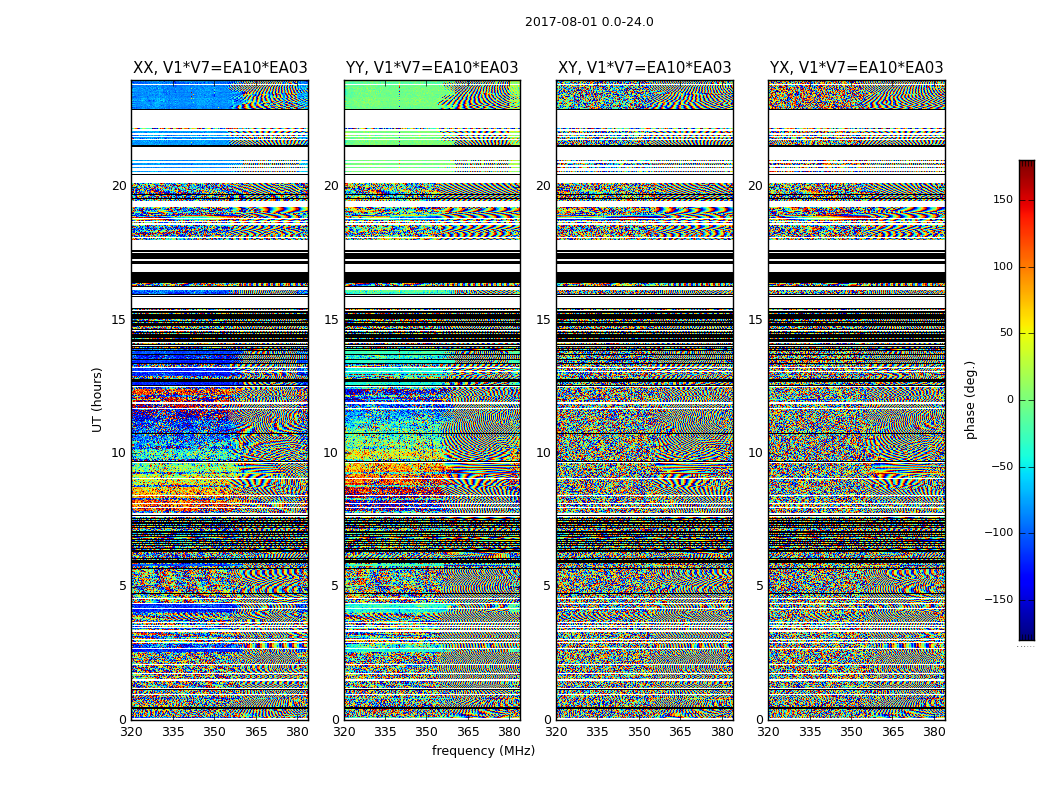Click the −50 tick label on colorbar
This screenshot has height=800, width=1050.
[1002, 466]
